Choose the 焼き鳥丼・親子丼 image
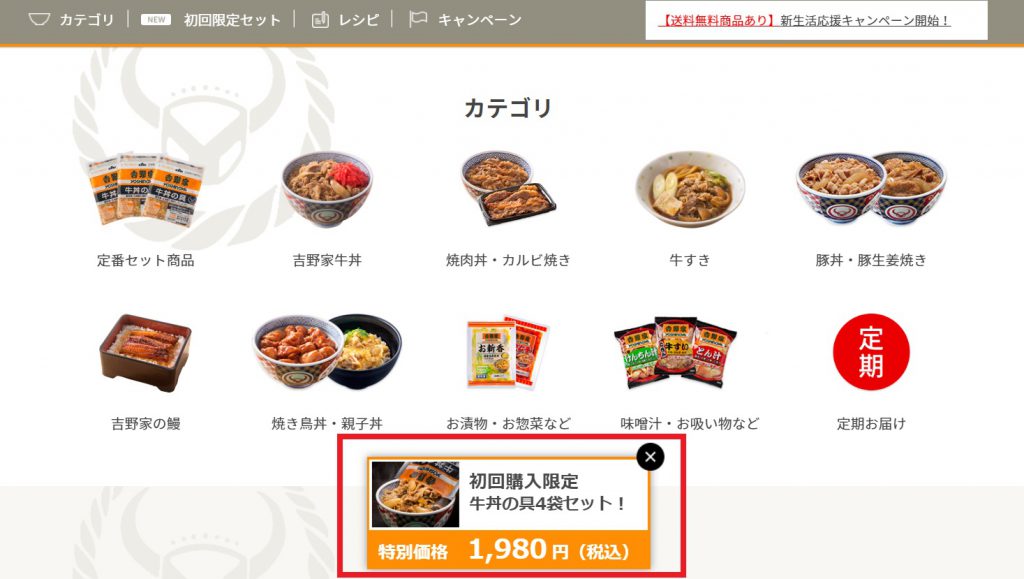This screenshot has height=579, width=1024. [x=327, y=352]
